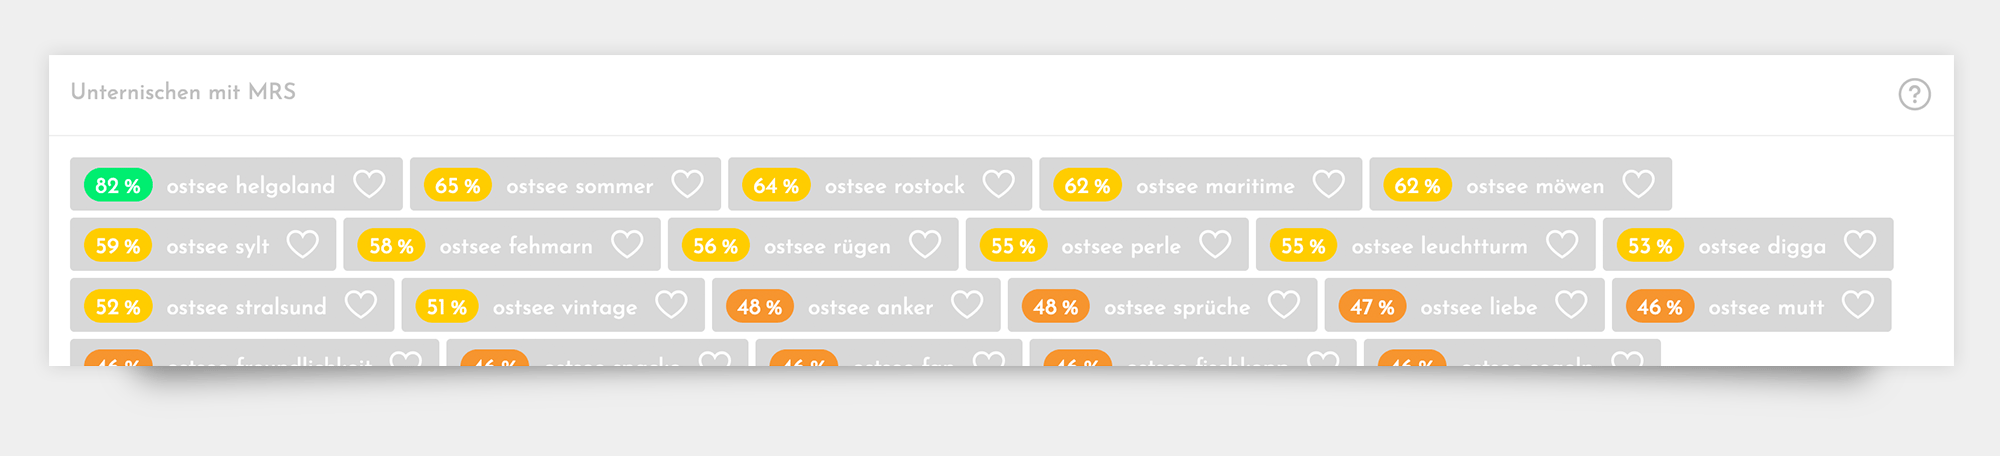Toggle favorite for 'ostsee leuchtturm'
This screenshot has width=2000, height=456.
click(1562, 245)
